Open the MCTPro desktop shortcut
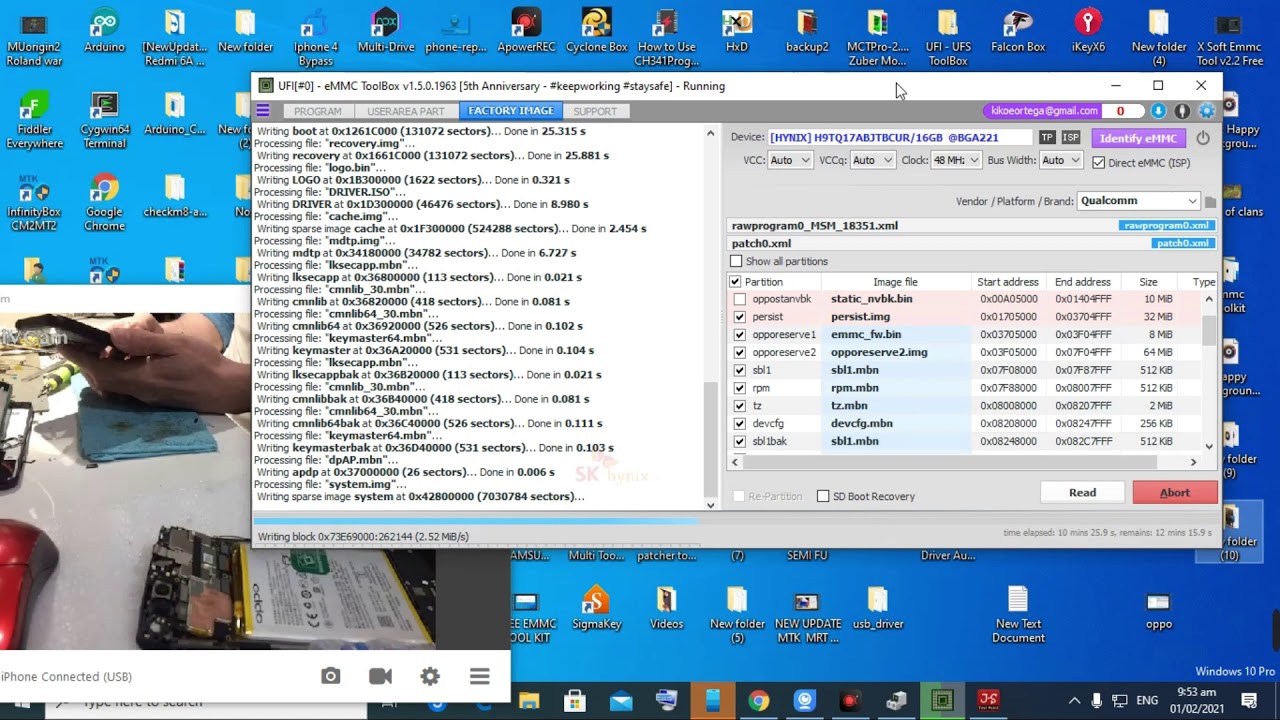The image size is (1280, 720). click(877, 37)
